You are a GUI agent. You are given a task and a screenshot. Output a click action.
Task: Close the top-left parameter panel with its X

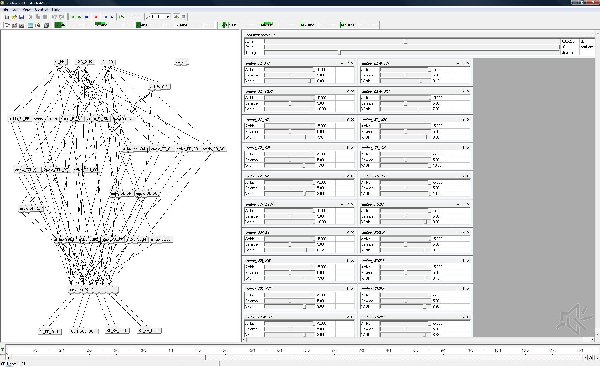click(x=351, y=63)
